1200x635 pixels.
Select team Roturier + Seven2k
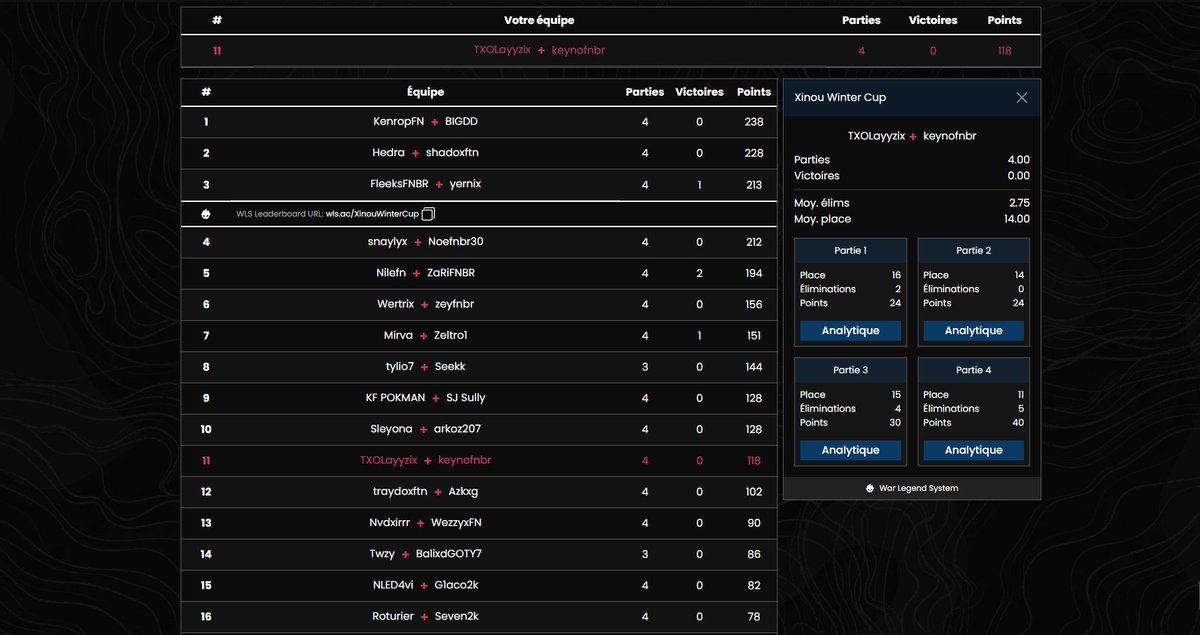(x=479, y=616)
